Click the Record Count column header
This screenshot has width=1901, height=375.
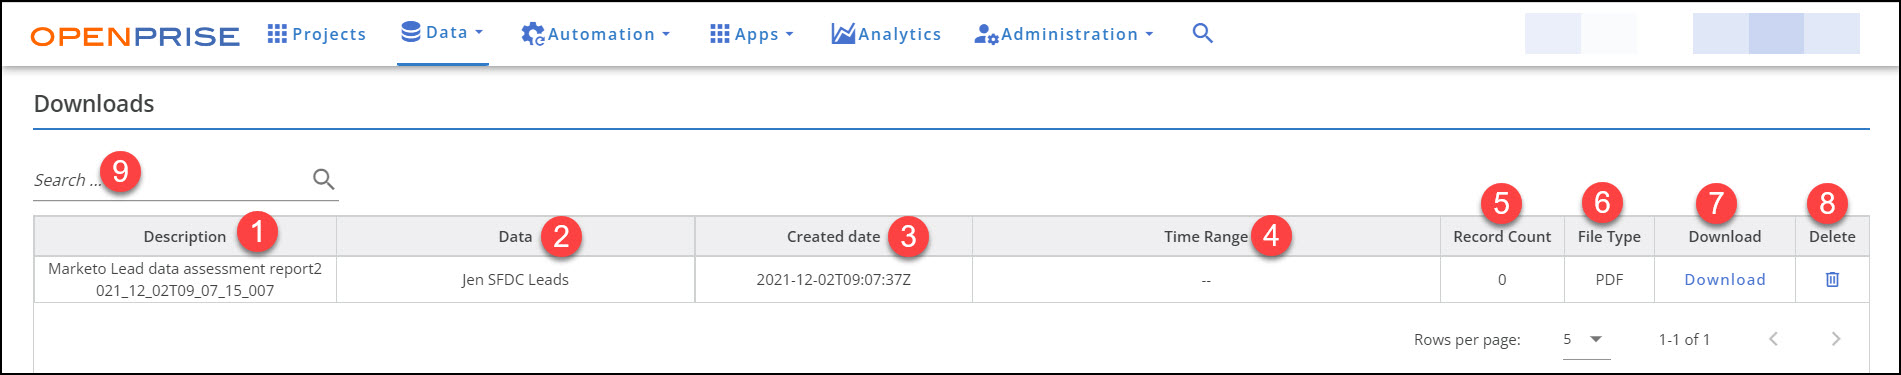tap(1502, 237)
